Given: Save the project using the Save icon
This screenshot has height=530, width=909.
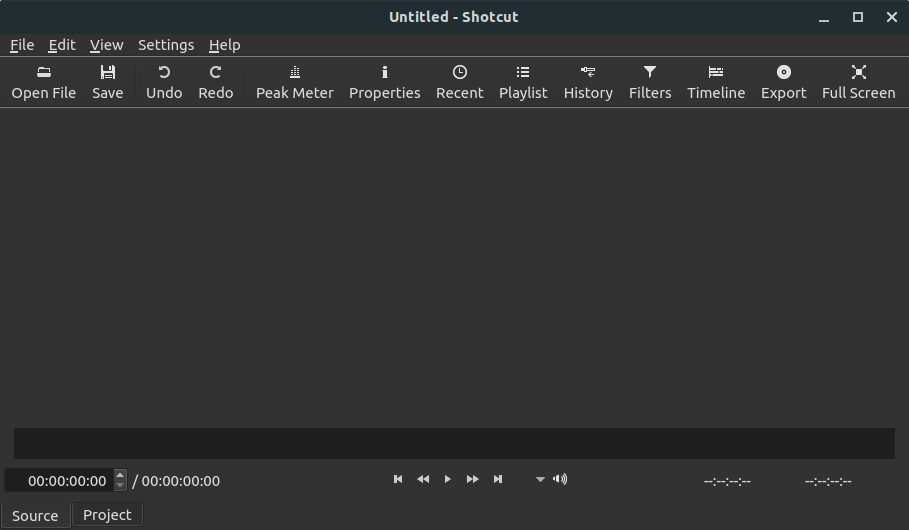Looking at the screenshot, I should [x=107, y=81].
